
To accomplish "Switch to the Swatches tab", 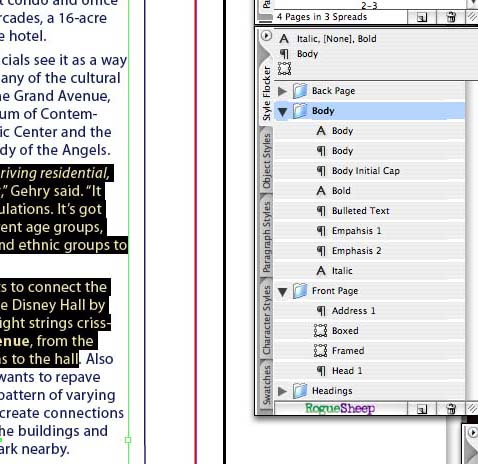I will click(267, 385).
